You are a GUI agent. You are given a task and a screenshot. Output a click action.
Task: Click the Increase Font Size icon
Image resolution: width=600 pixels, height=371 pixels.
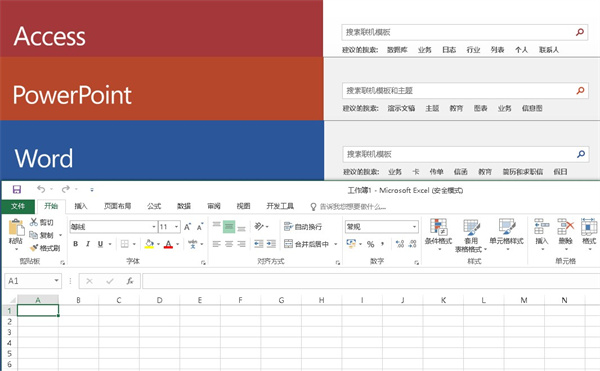coord(188,227)
